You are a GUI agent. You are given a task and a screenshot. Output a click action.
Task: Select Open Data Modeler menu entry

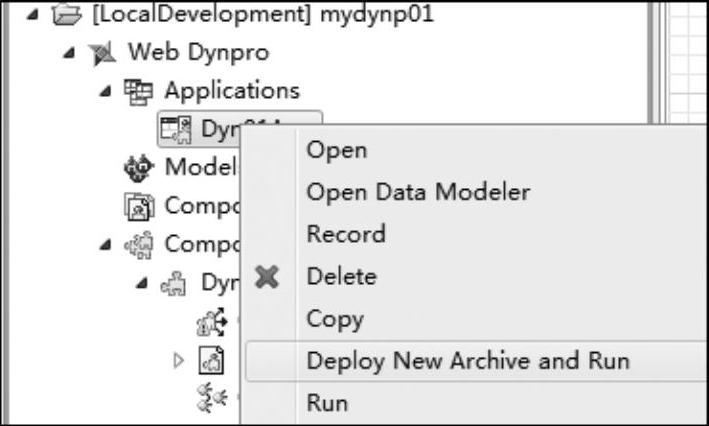[418, 192]
